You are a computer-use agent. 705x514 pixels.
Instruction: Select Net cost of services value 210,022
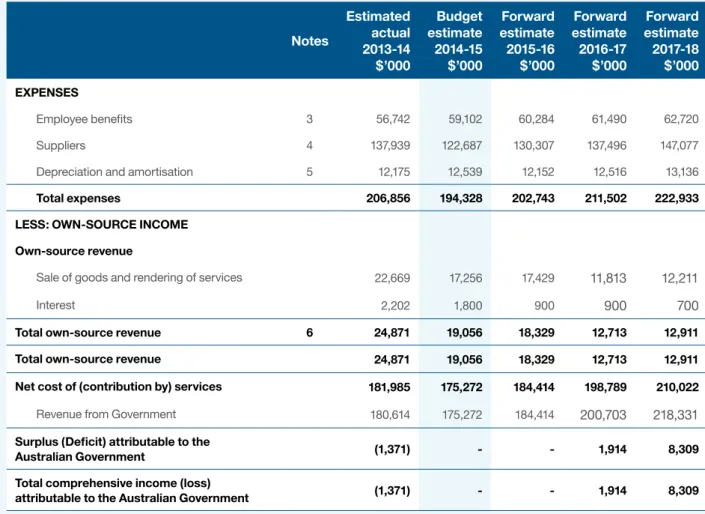pyautogui.click(x=678, y=387)
